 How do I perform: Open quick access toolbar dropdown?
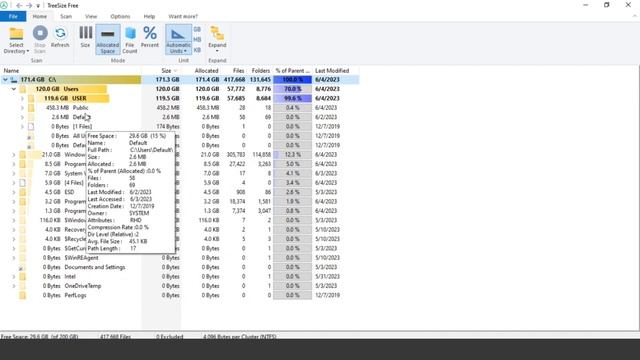38,6
